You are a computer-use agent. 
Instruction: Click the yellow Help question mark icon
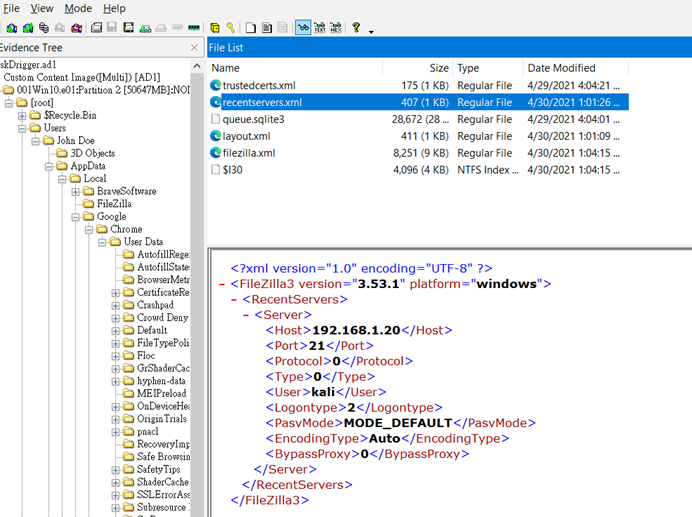tap(356, 28)
